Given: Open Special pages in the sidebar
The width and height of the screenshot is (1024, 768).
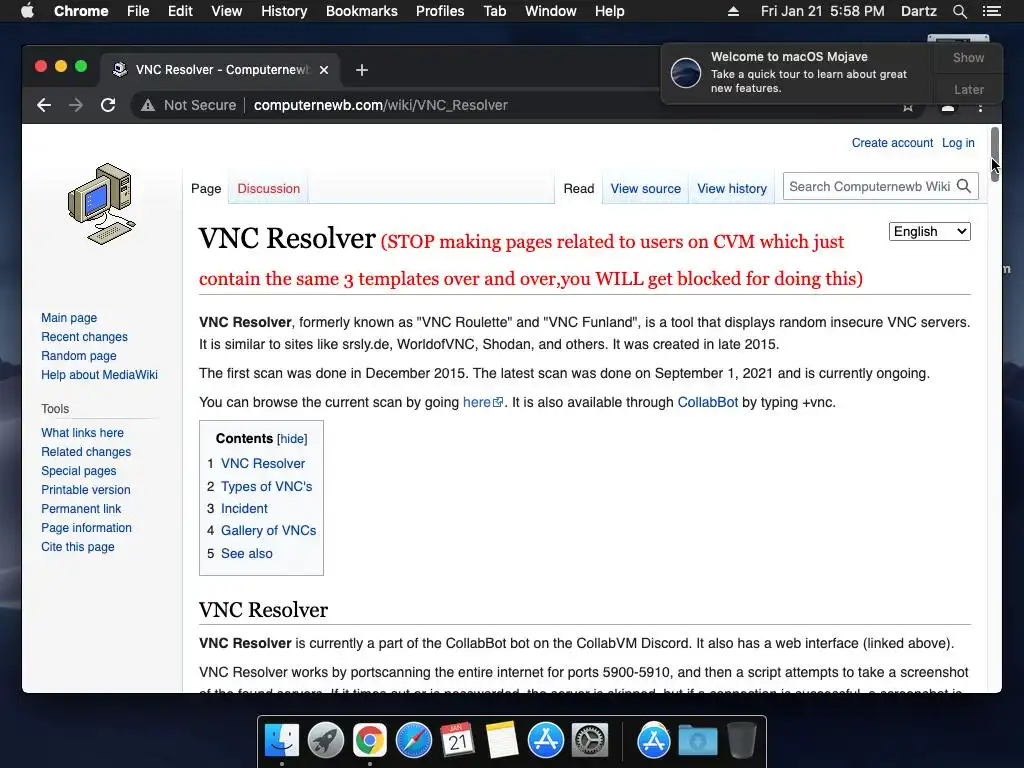Looking at the screenshot, I should 78,471.
